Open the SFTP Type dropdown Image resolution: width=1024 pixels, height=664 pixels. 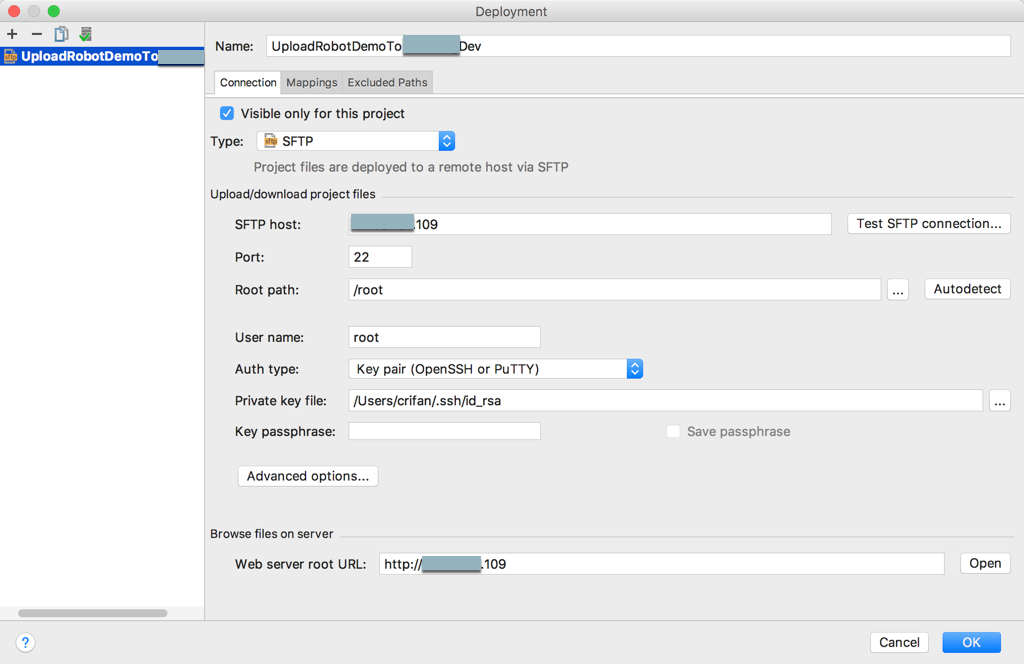pyautogui.click(x=356, y=141)
